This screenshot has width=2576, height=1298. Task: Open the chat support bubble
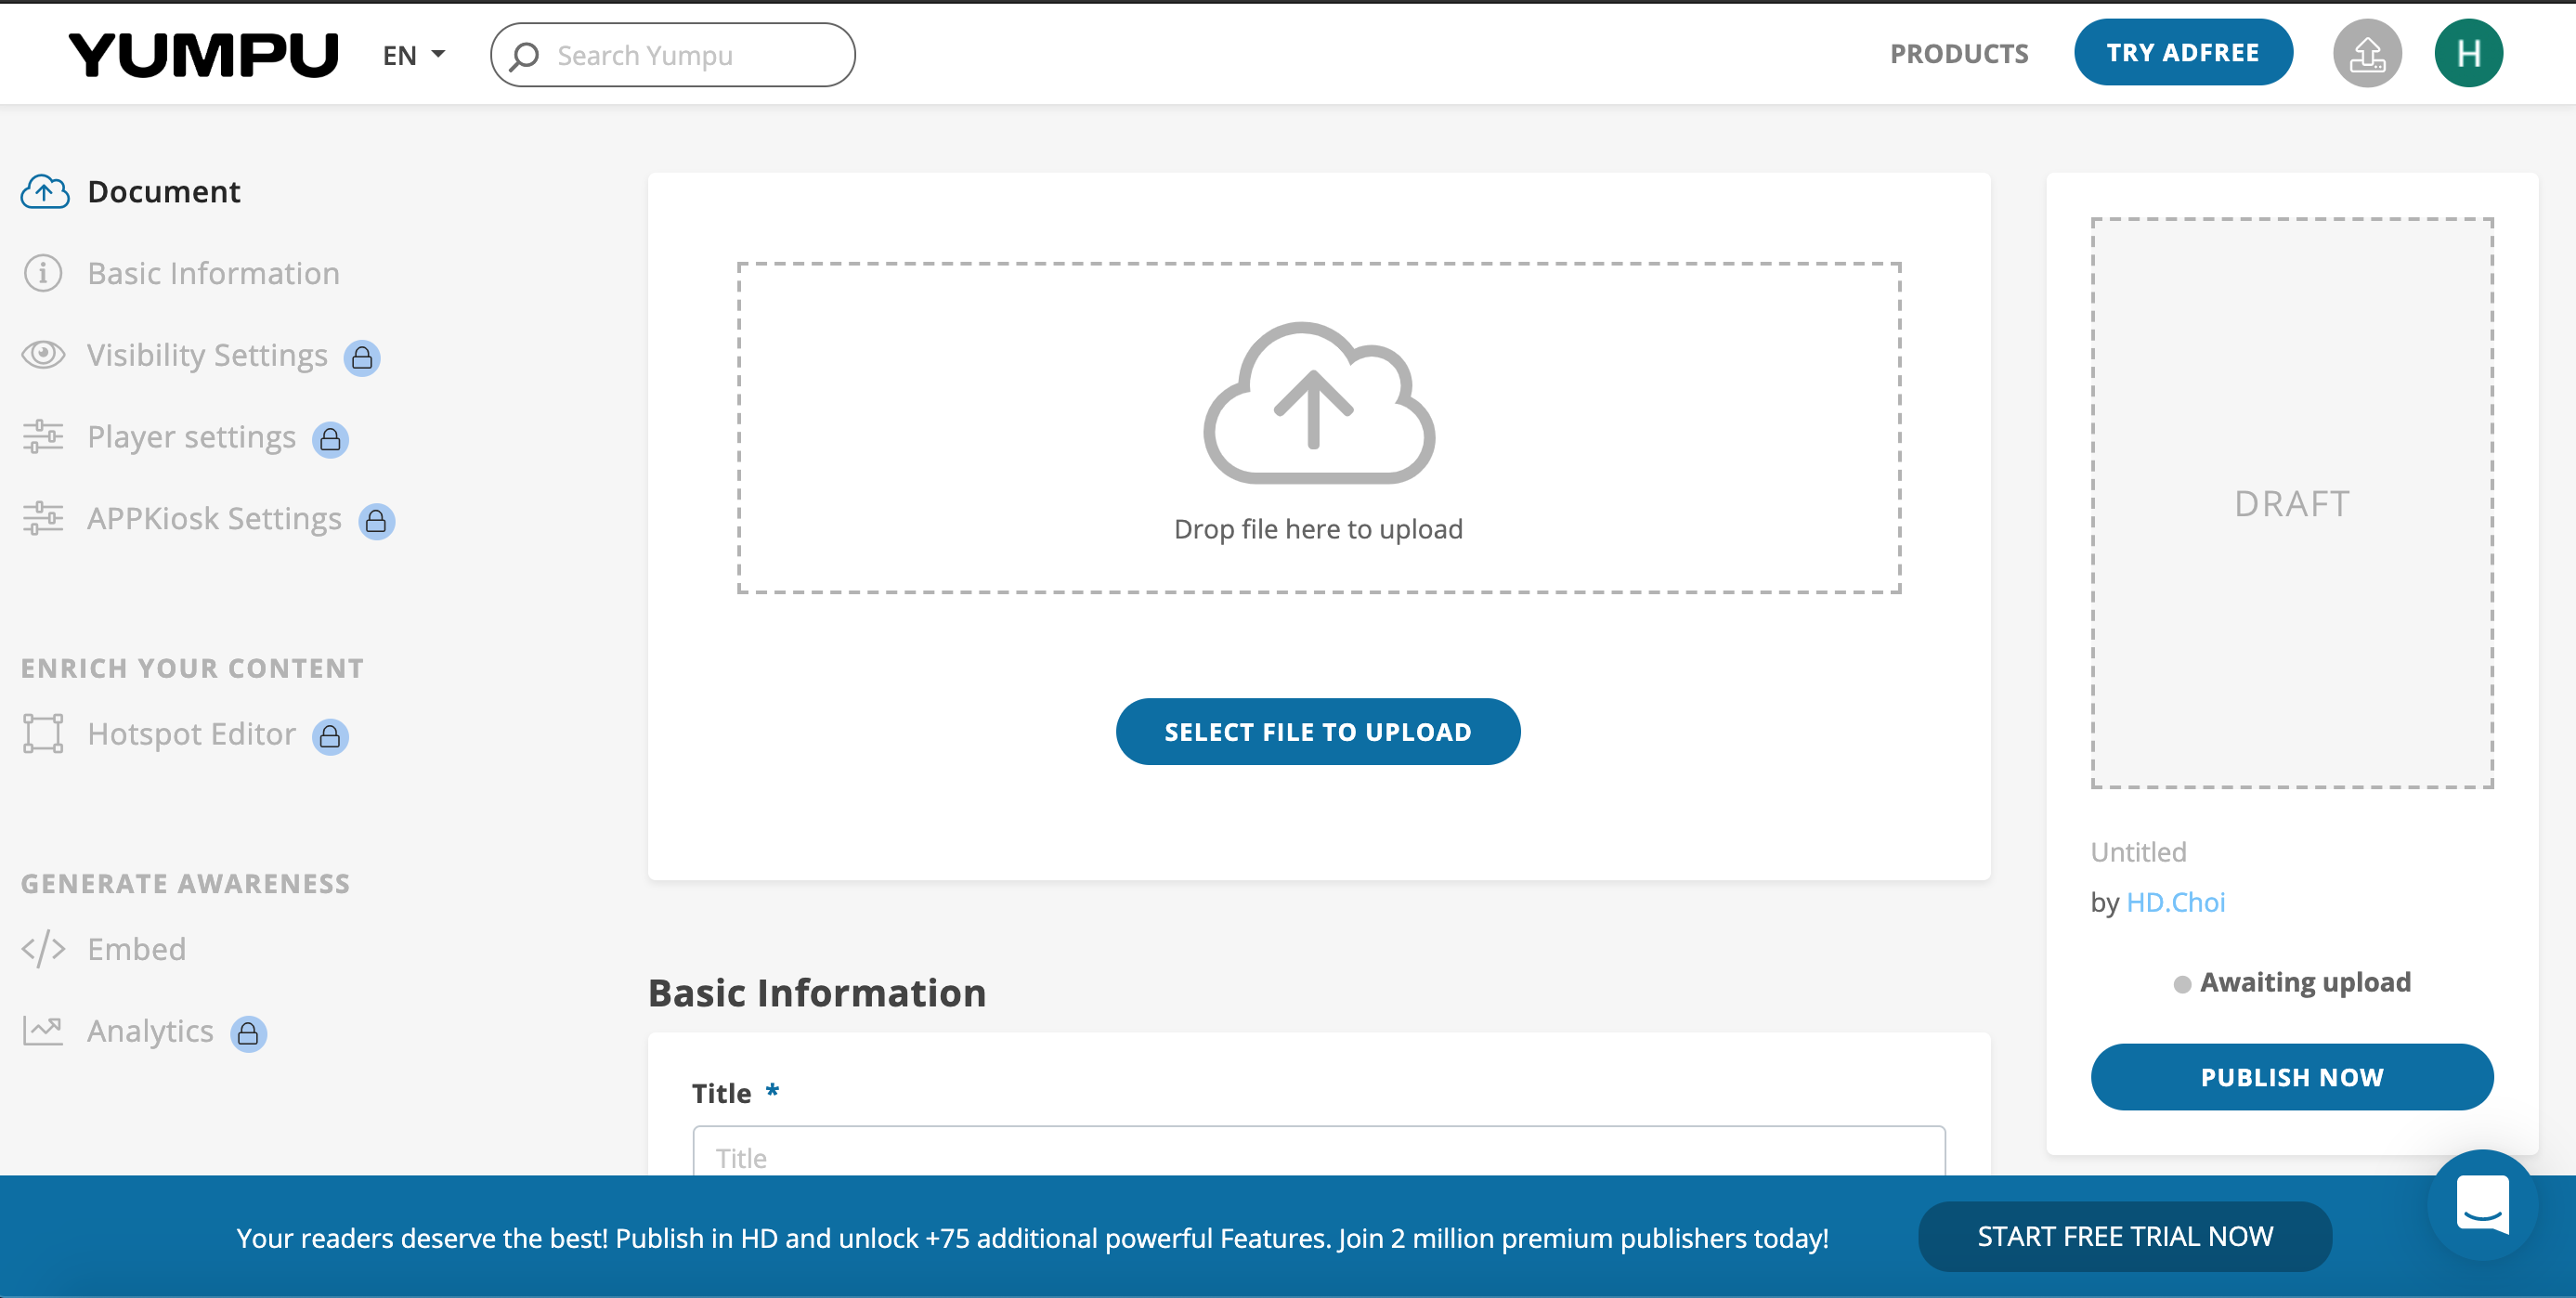[2482, 1204]
